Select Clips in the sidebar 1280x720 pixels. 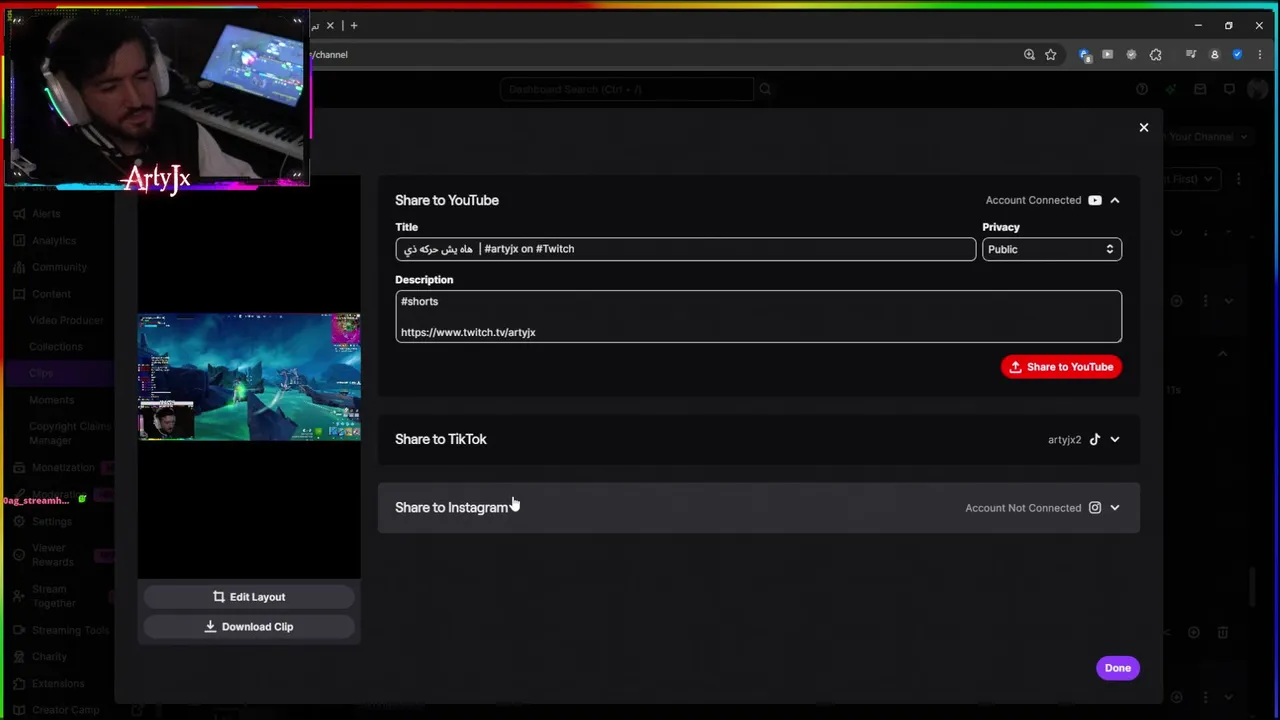click(x=41, y=373)
